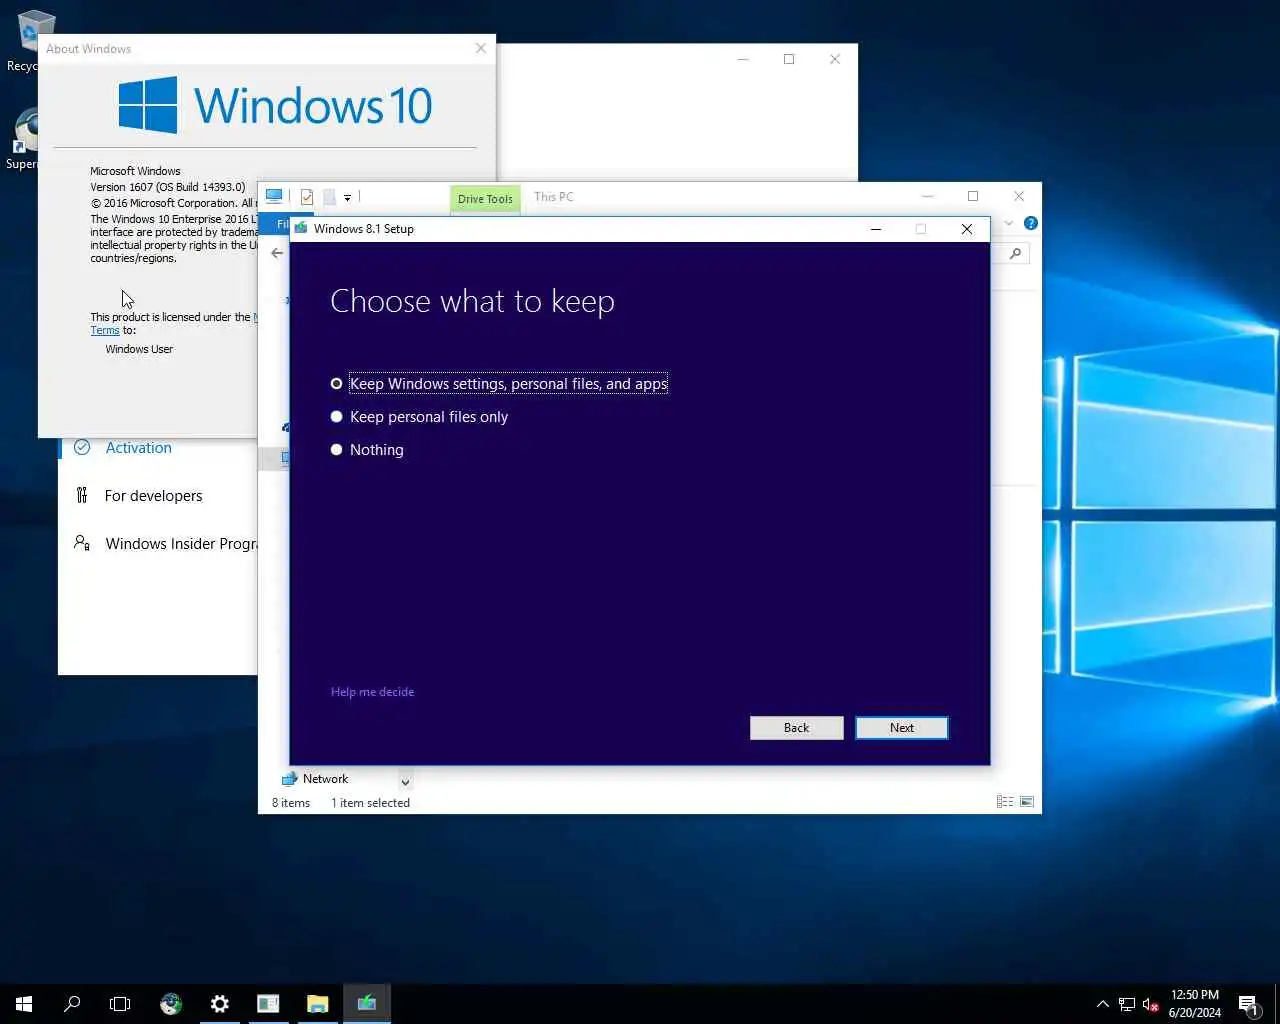Image resolution: width=1280 pixels, height=1024 pixels.
Task: Click the Back button in Setup
Action: pyautogui.click(x=797, y=728)
